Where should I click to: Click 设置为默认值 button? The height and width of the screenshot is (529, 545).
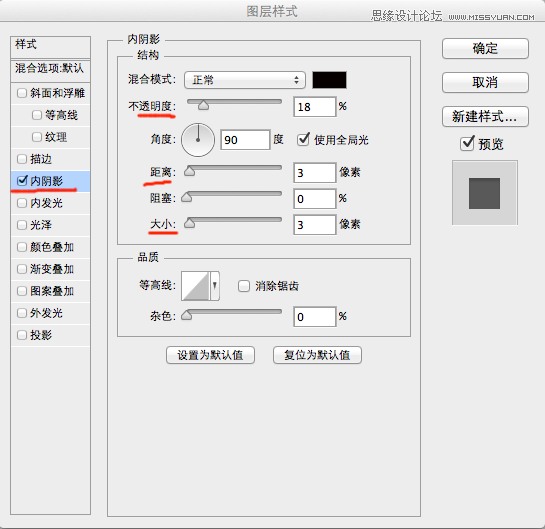[x=210, y=355]
